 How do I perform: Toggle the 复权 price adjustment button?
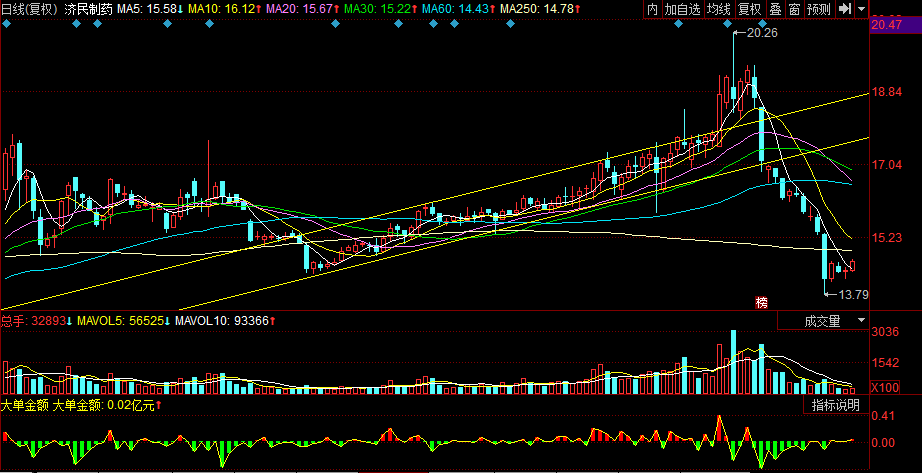pos(749,9)
